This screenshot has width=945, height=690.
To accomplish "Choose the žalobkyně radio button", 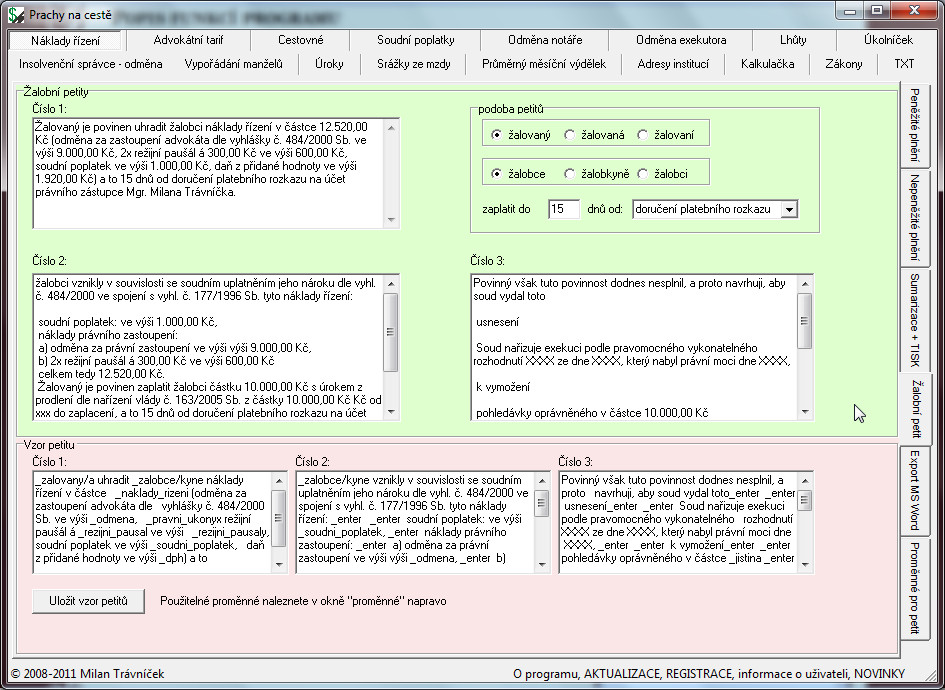I will tap(570, 174).
